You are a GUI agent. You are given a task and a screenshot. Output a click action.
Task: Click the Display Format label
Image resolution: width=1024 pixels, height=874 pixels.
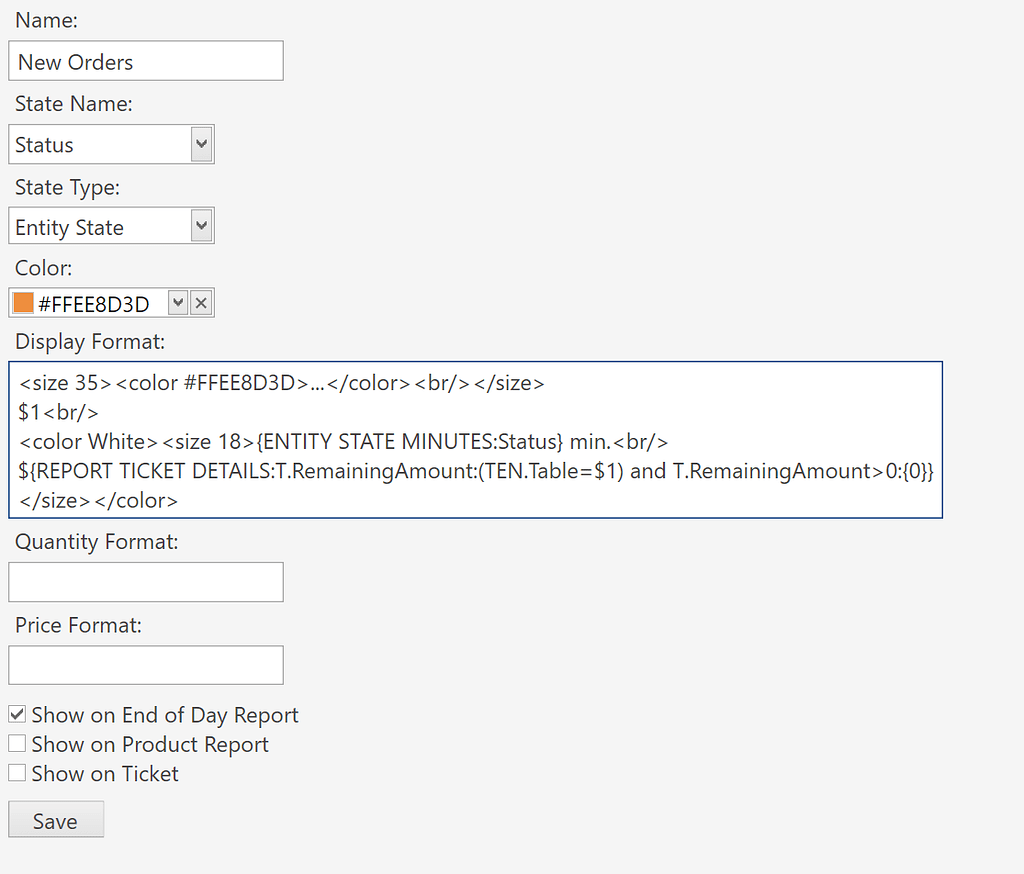[78, 341]
